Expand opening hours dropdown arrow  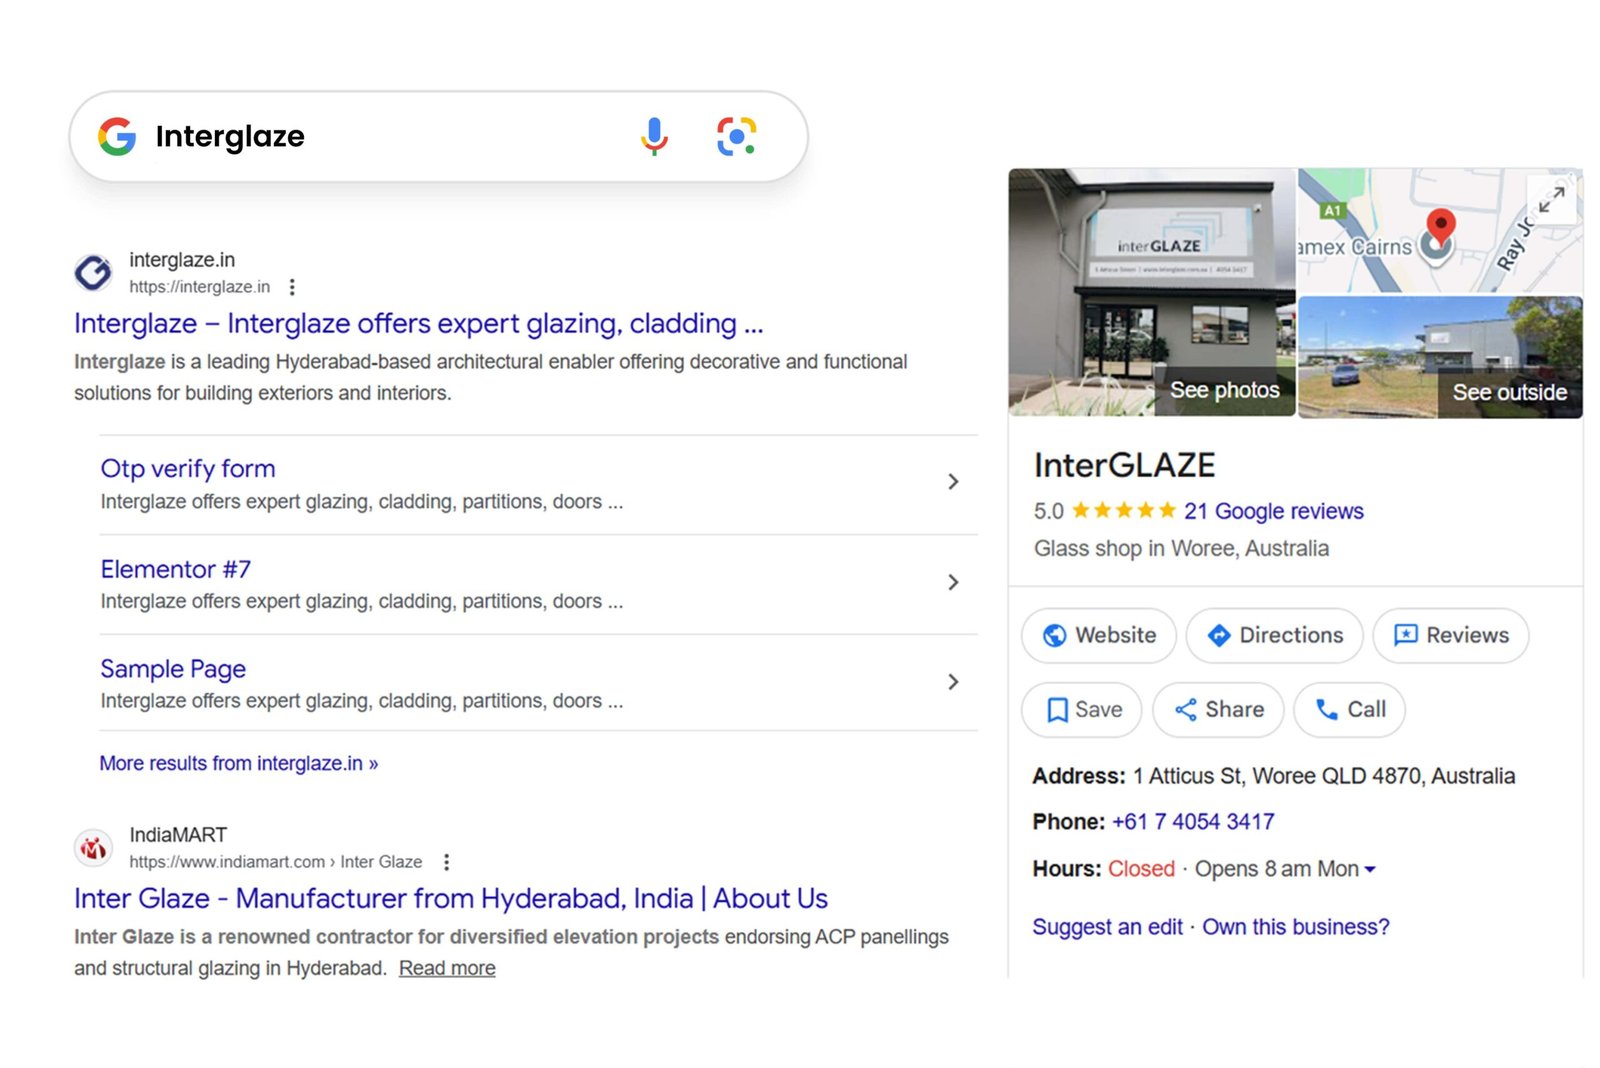(x=1370, y=870)
